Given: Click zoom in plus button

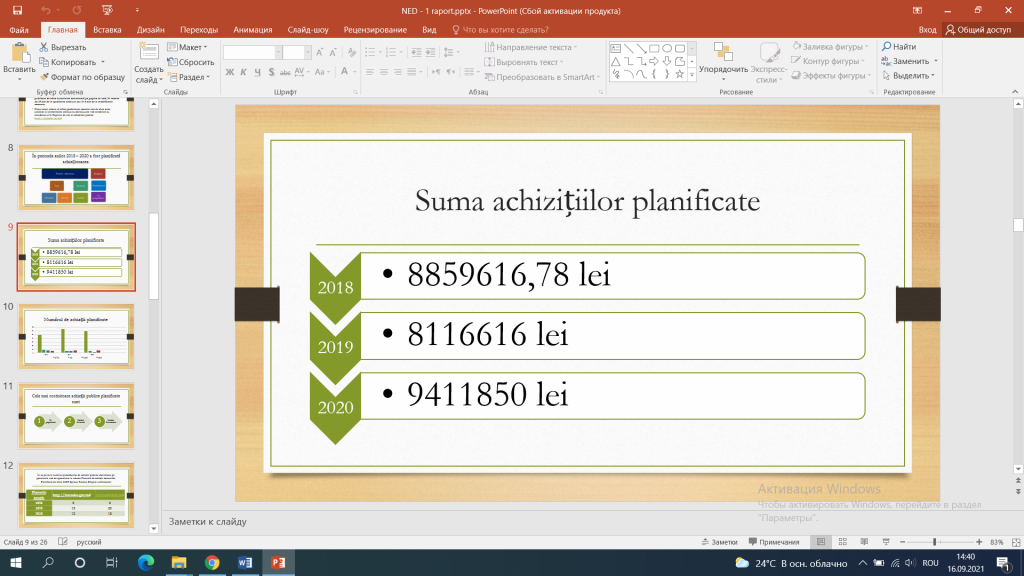Looking at the screenshot, I should click(x=979, y=542).
